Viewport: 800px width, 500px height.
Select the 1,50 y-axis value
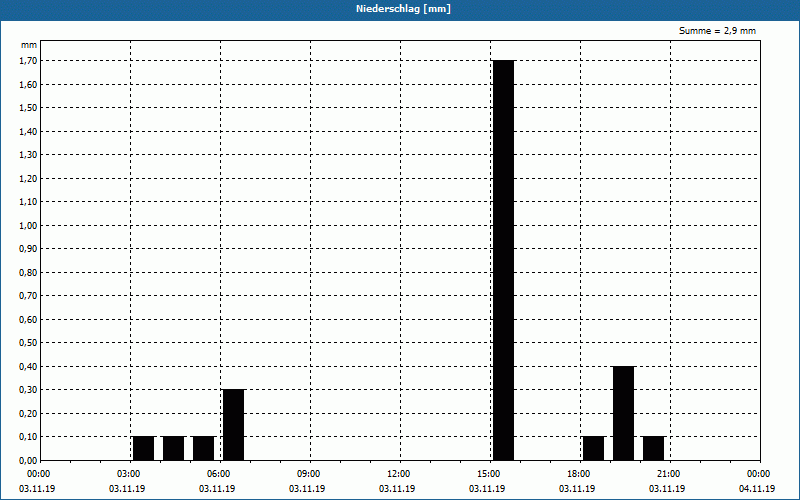(28, 108)
